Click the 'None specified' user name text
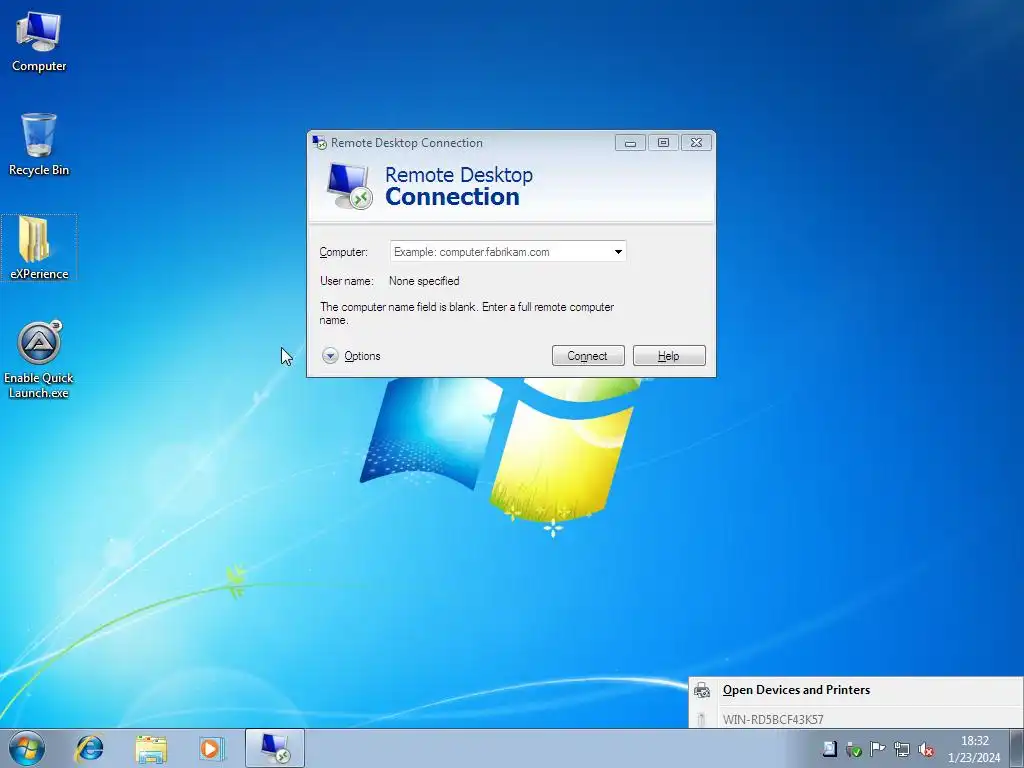 tap(424, 281)
